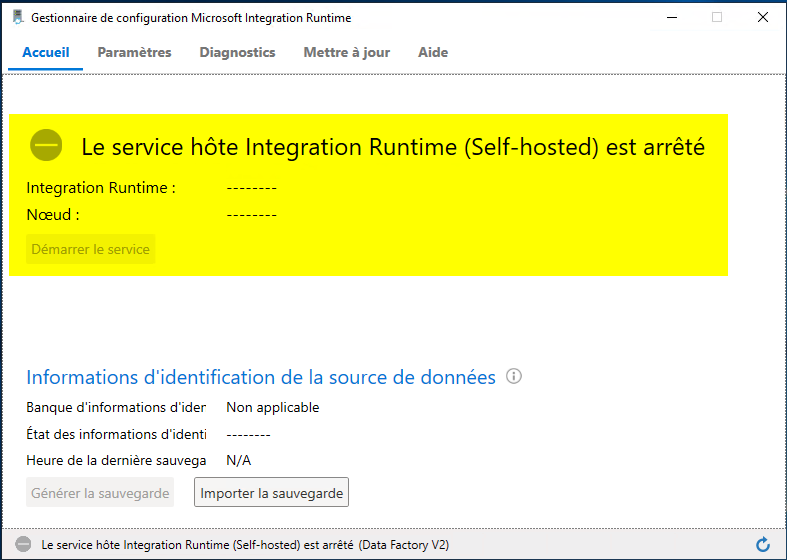Click the info icon beside data source credentials heading
787x560 pixels.
coord(513,376)
